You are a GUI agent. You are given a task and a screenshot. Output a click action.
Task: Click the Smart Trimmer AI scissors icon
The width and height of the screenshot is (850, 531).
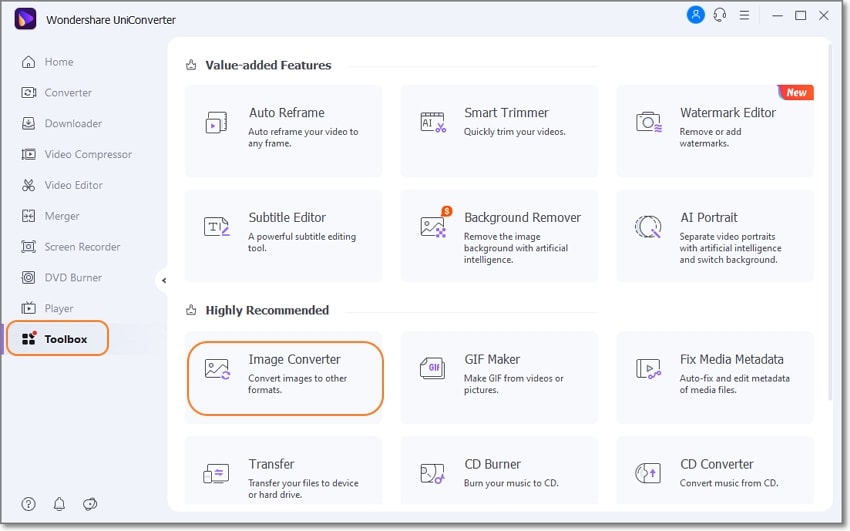click(433, 122)
